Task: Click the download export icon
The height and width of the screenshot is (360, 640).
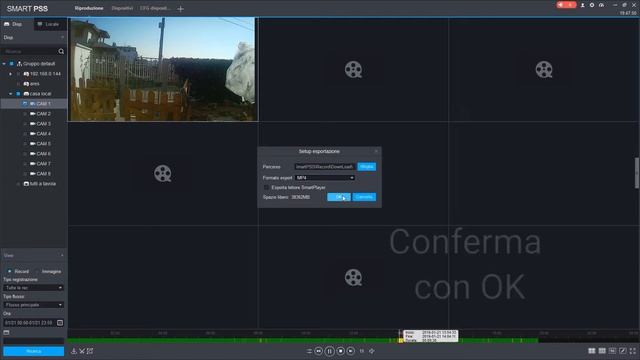Action: click(74, 351)
